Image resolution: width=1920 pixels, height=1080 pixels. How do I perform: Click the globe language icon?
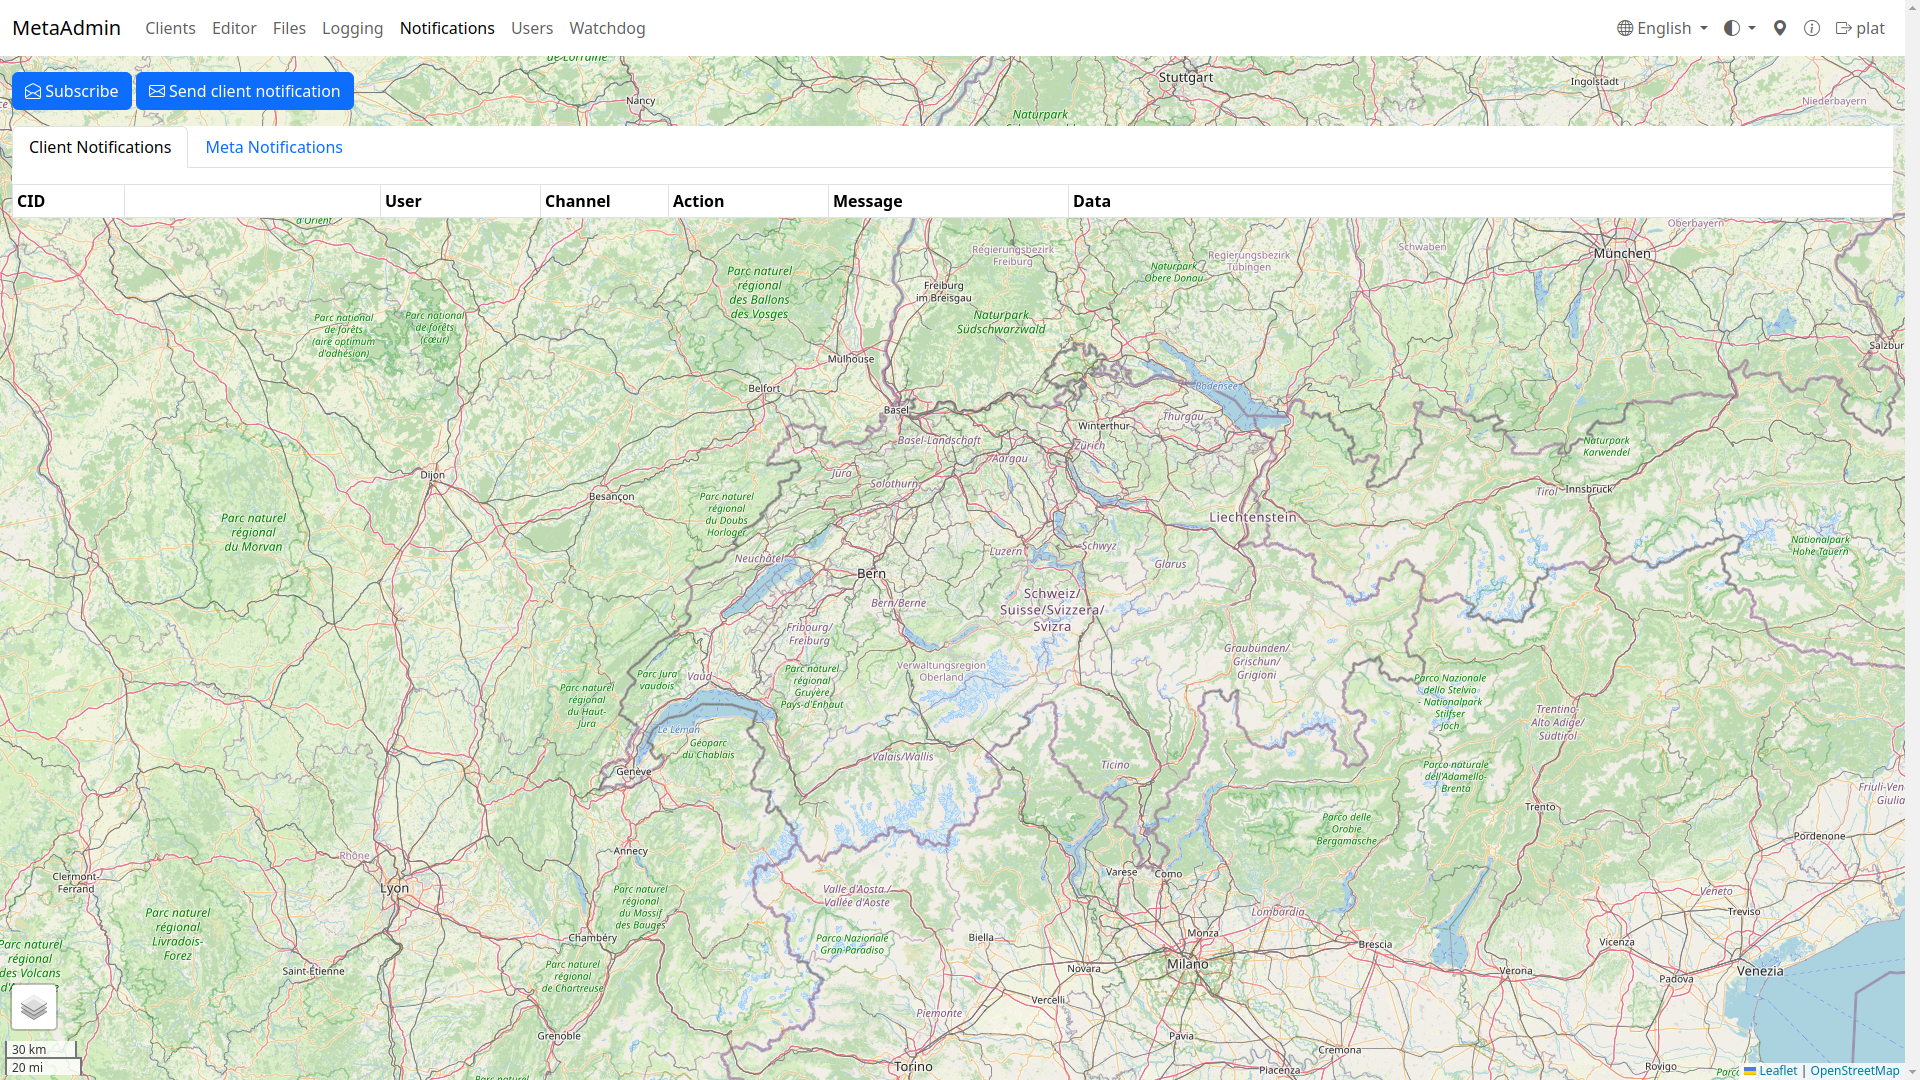tap(1625, 28)
